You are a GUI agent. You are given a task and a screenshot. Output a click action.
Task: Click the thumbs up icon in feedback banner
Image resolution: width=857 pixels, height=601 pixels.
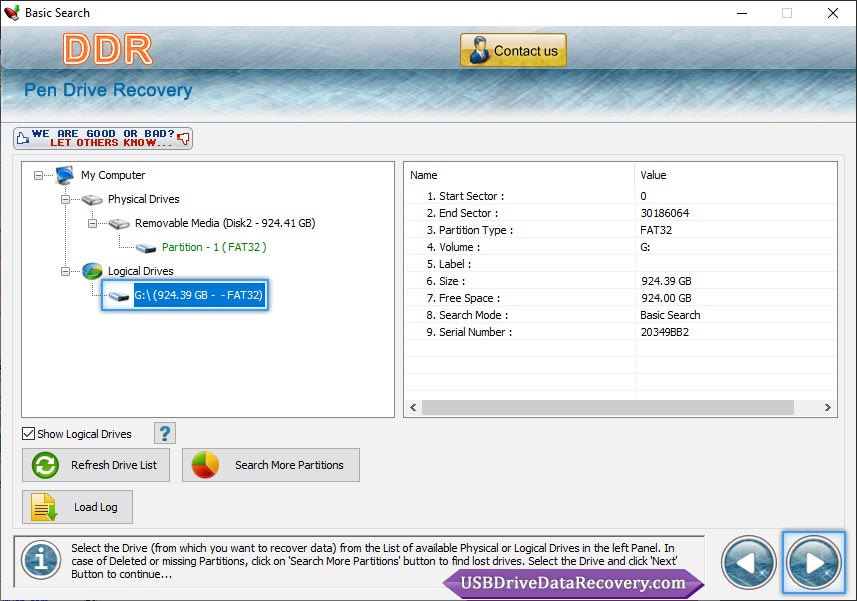coord(22,138)
